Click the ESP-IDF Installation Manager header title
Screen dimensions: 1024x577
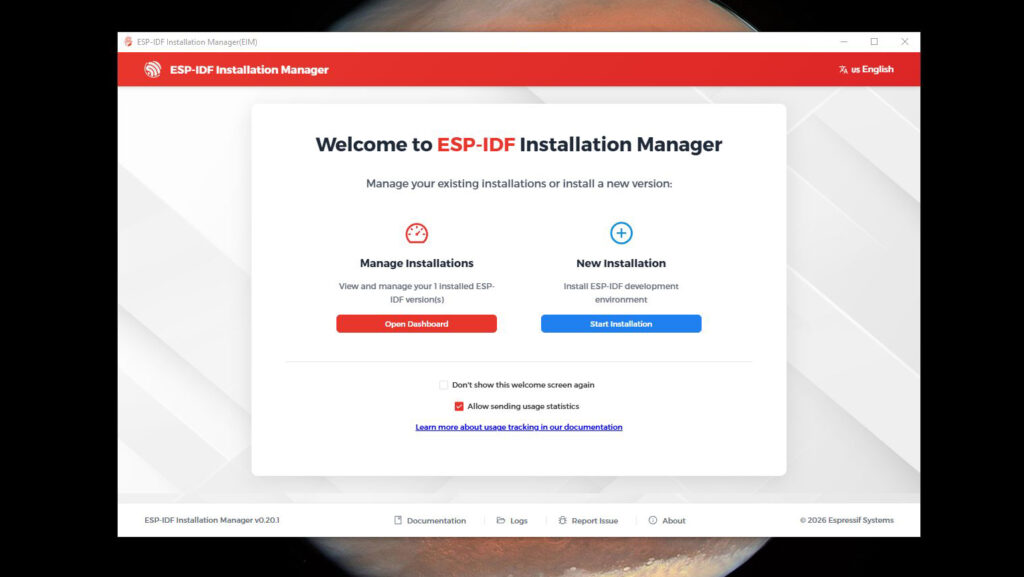coord(249,70)
